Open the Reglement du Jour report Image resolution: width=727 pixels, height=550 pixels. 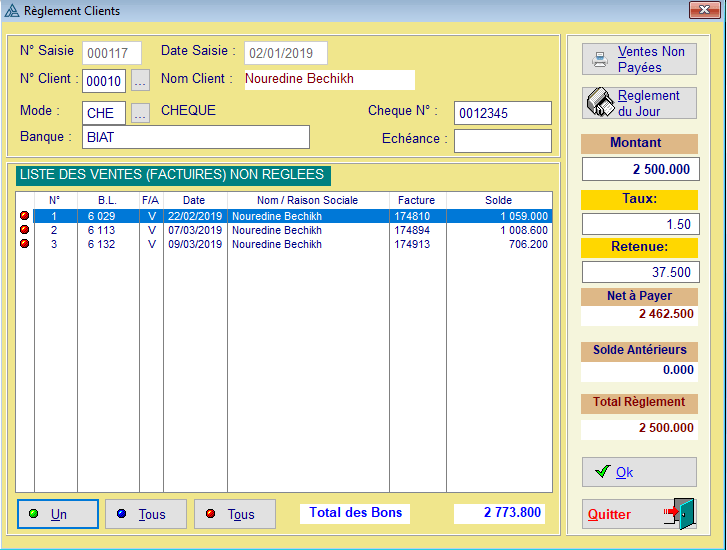(639, 103)
